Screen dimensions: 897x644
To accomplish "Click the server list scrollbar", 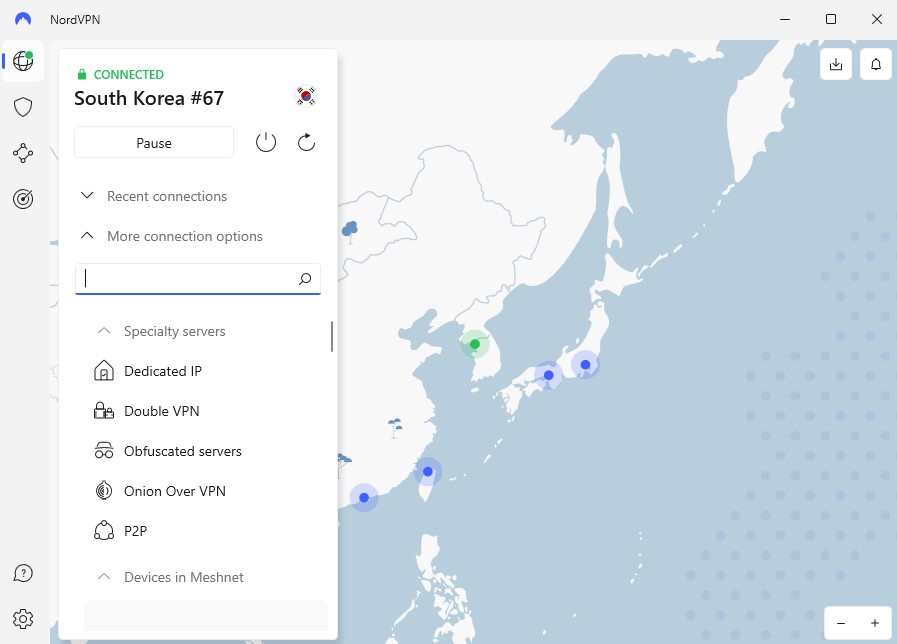I will tap(332, 336).
